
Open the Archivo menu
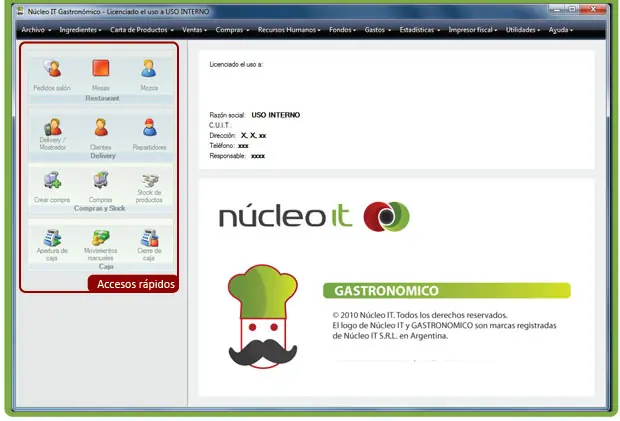36,30
